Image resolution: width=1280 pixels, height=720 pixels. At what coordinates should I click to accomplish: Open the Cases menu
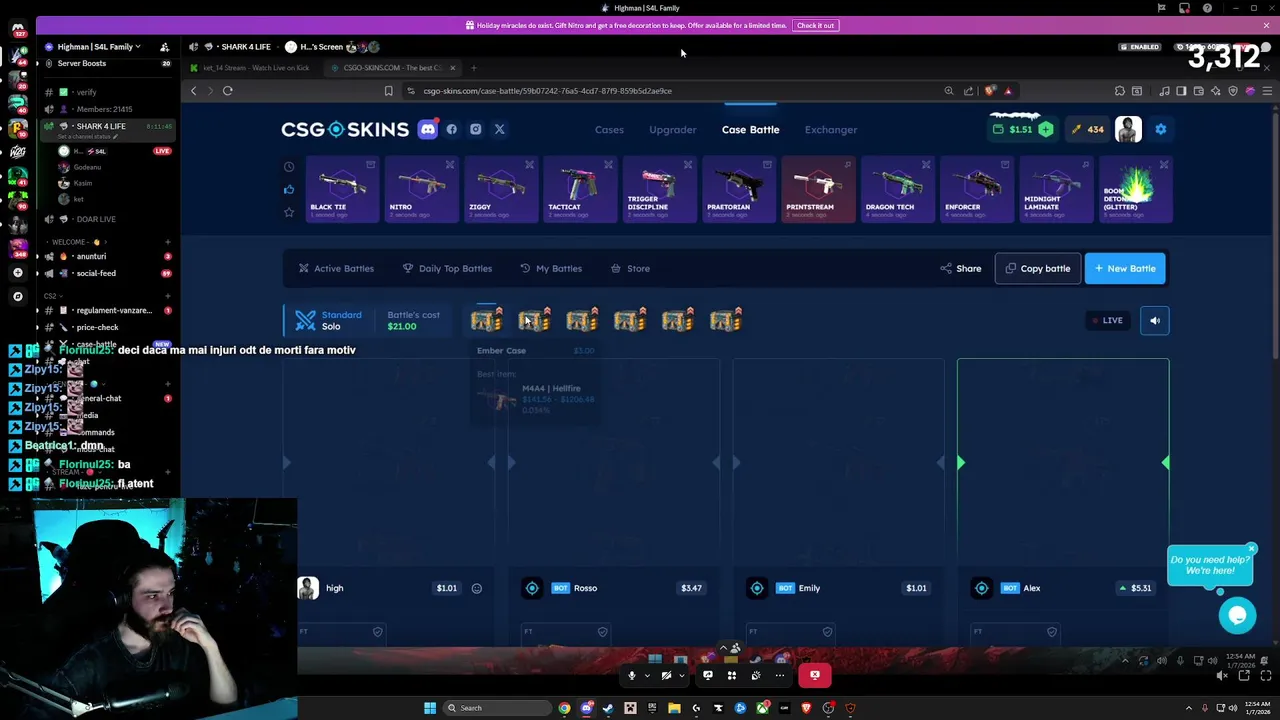coord(609,129)
